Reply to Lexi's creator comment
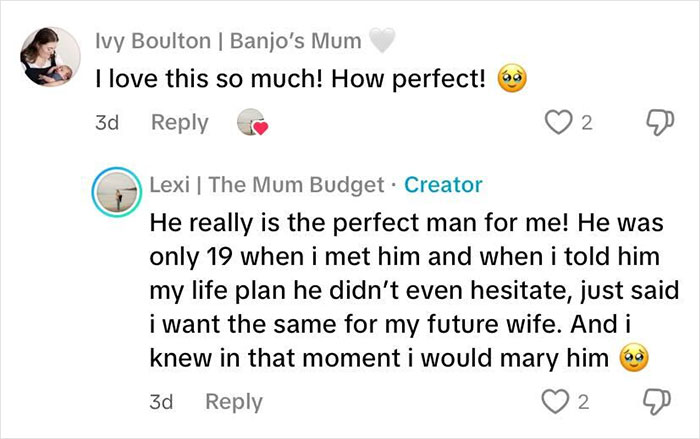 pyautogui.click(x=234, y=402)
